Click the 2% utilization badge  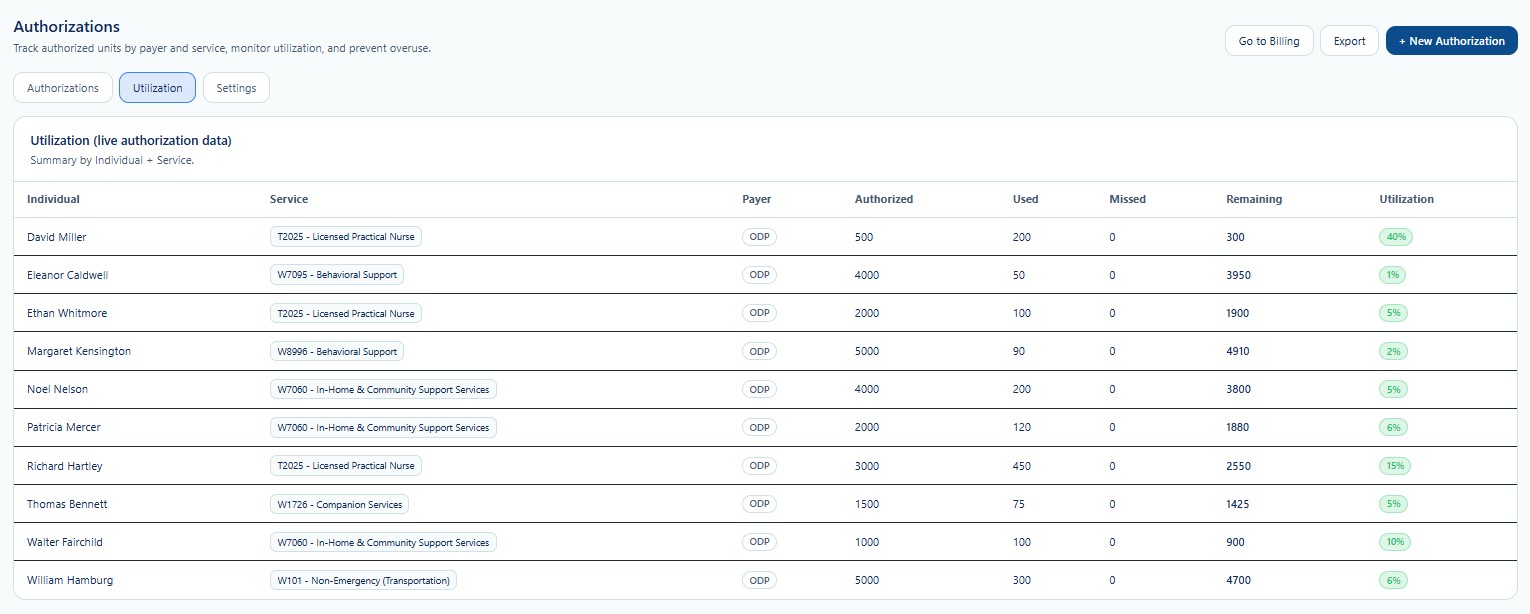(1394, 351)
